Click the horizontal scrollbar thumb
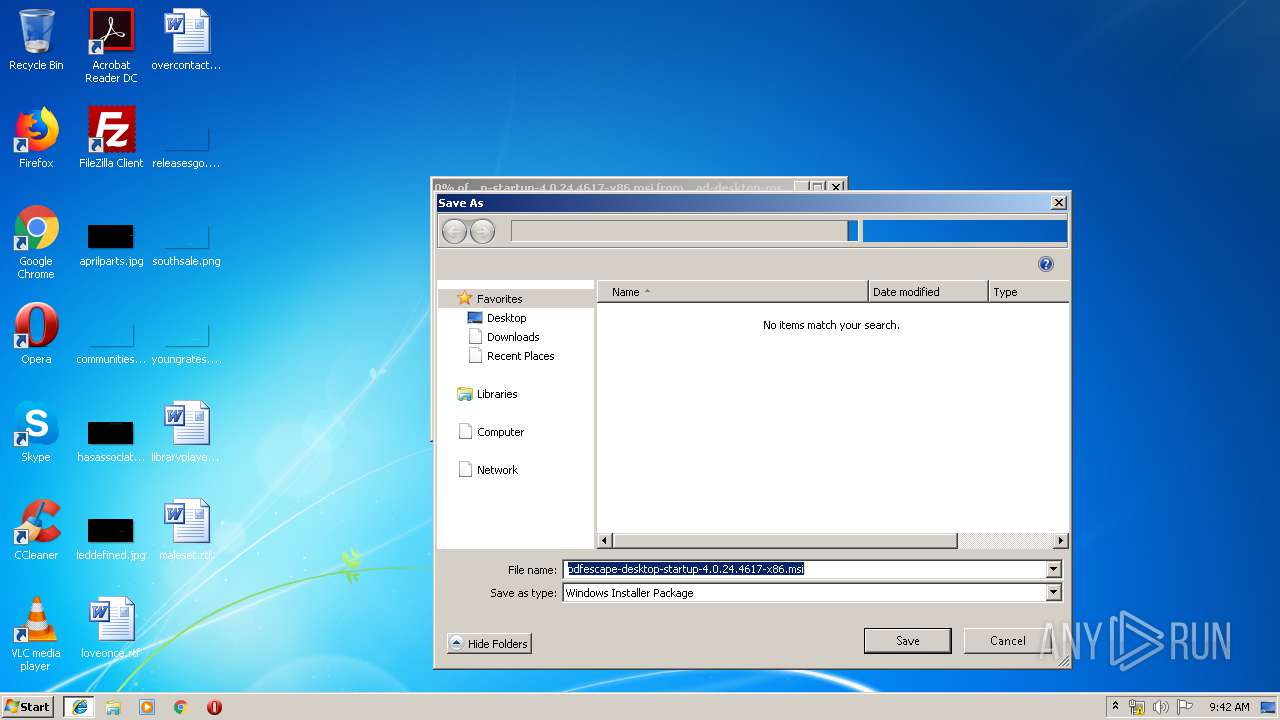The height and width of the screenshot is (720, 1280). tap(784, 541)
